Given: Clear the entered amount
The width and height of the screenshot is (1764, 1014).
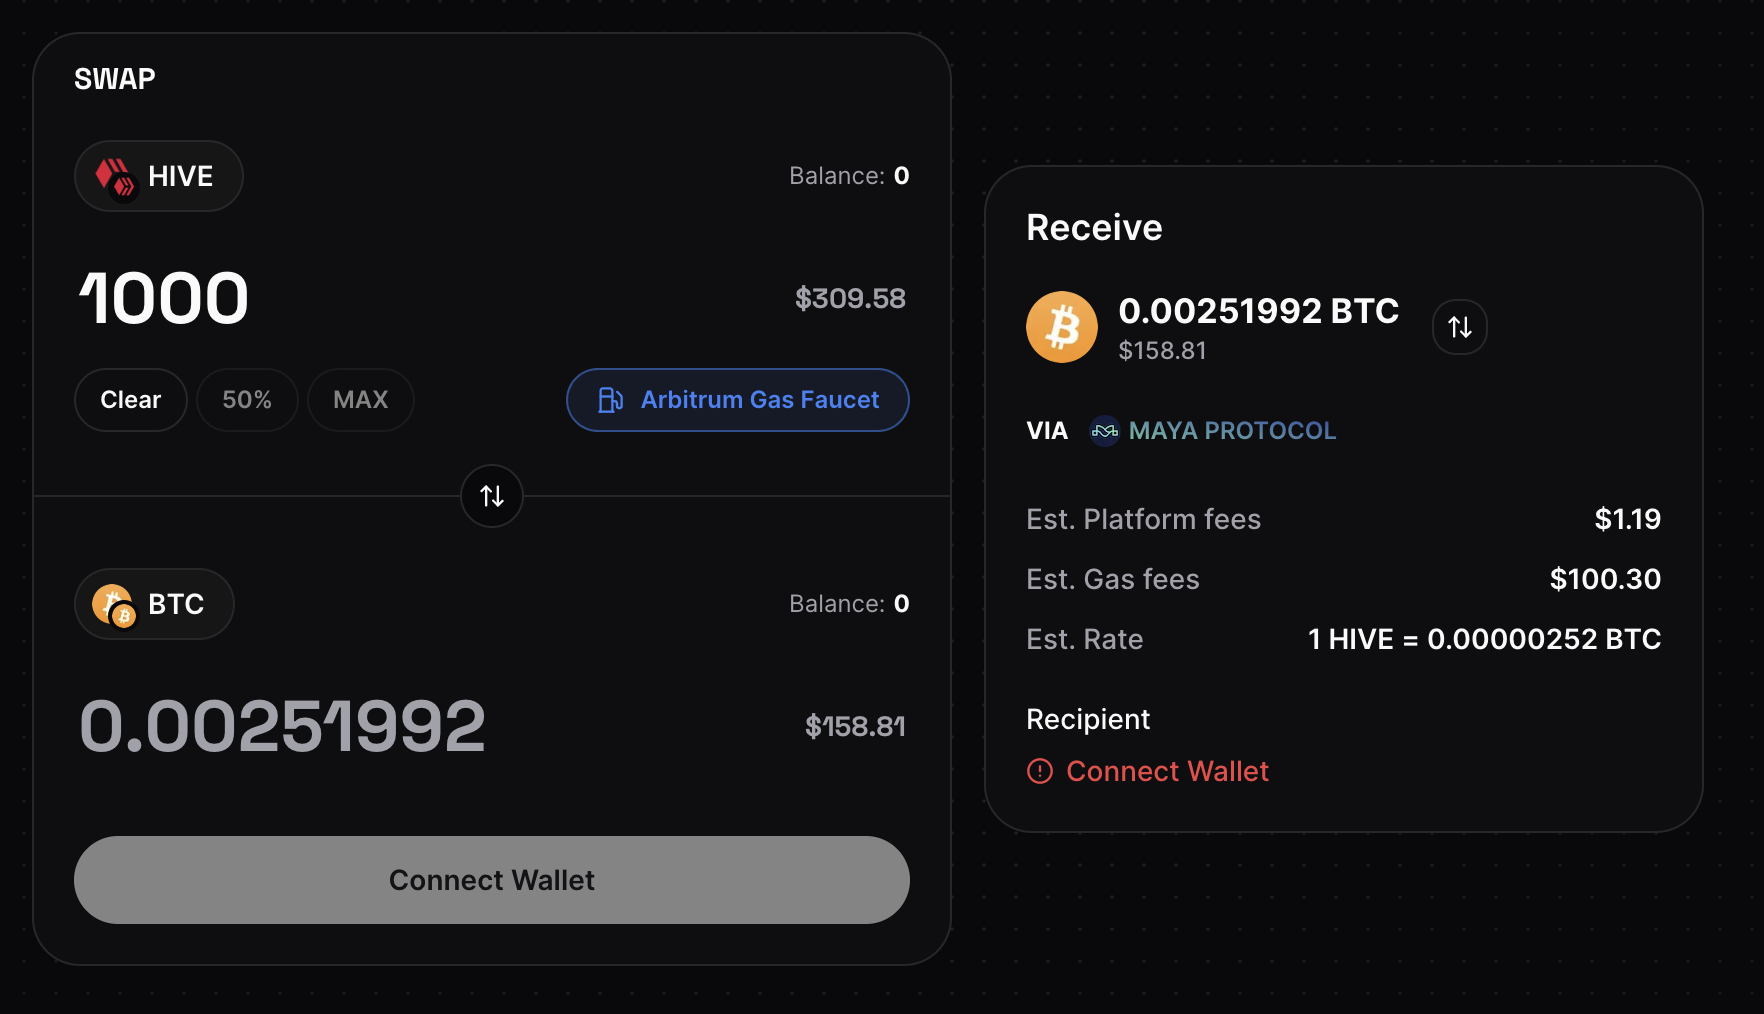Looking at the screenshot, I should [x=131, y=400].
